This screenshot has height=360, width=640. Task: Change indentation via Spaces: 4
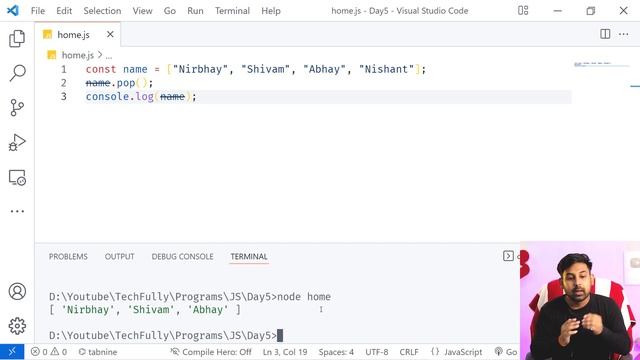336,351
